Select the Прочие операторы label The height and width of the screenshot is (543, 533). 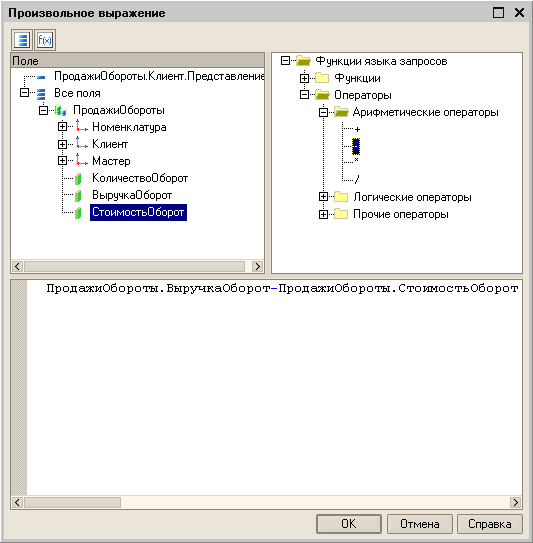[x=401, y=214]
